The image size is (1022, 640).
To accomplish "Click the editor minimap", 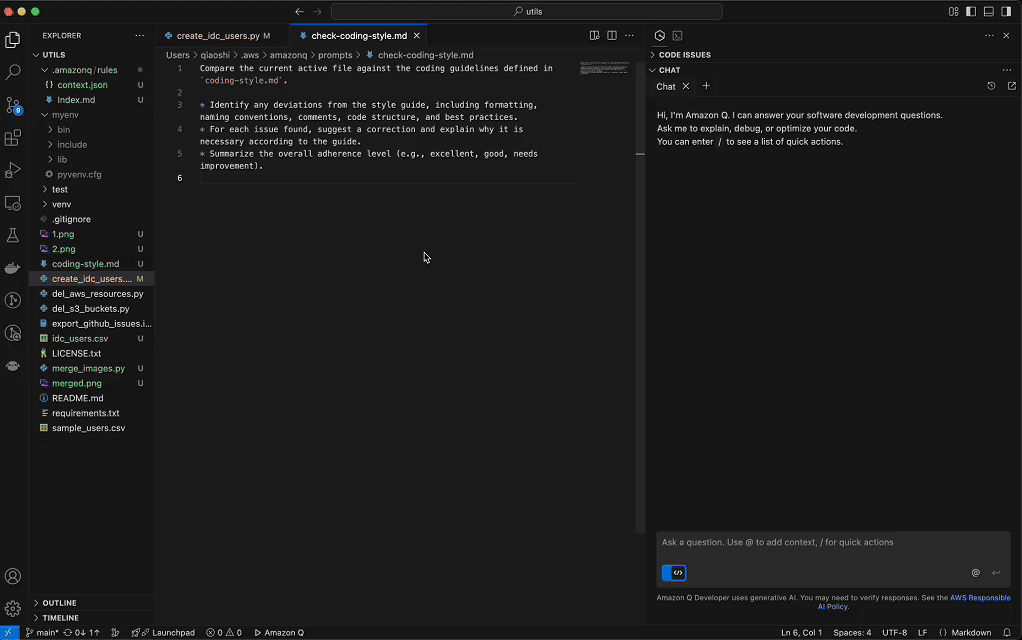I will point(605,68).
